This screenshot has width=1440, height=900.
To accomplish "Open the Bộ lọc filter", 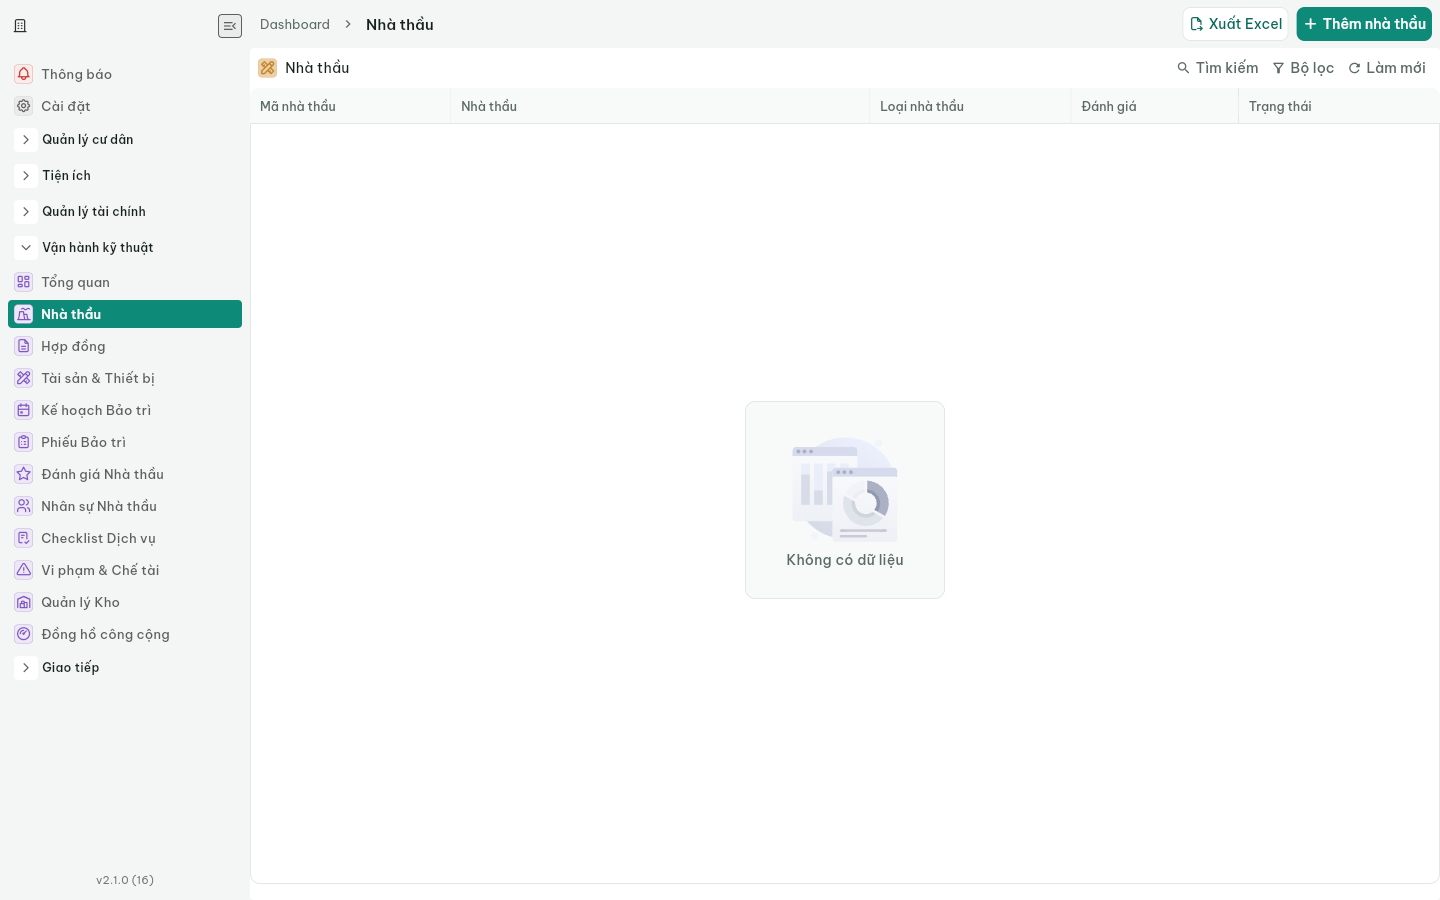I will click(x=1303, y=68).
